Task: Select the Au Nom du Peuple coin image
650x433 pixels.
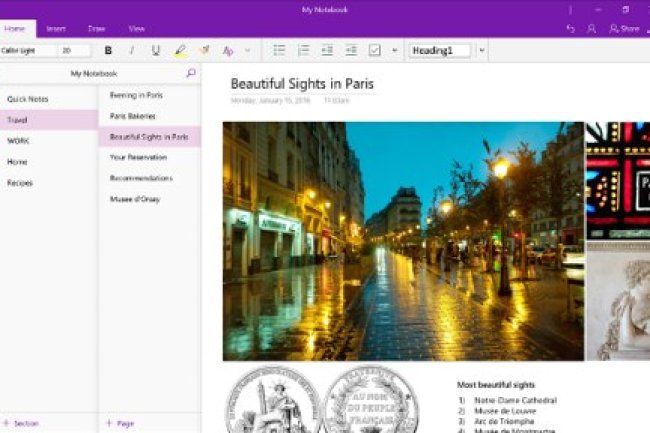Action: [x=370, y=399]
